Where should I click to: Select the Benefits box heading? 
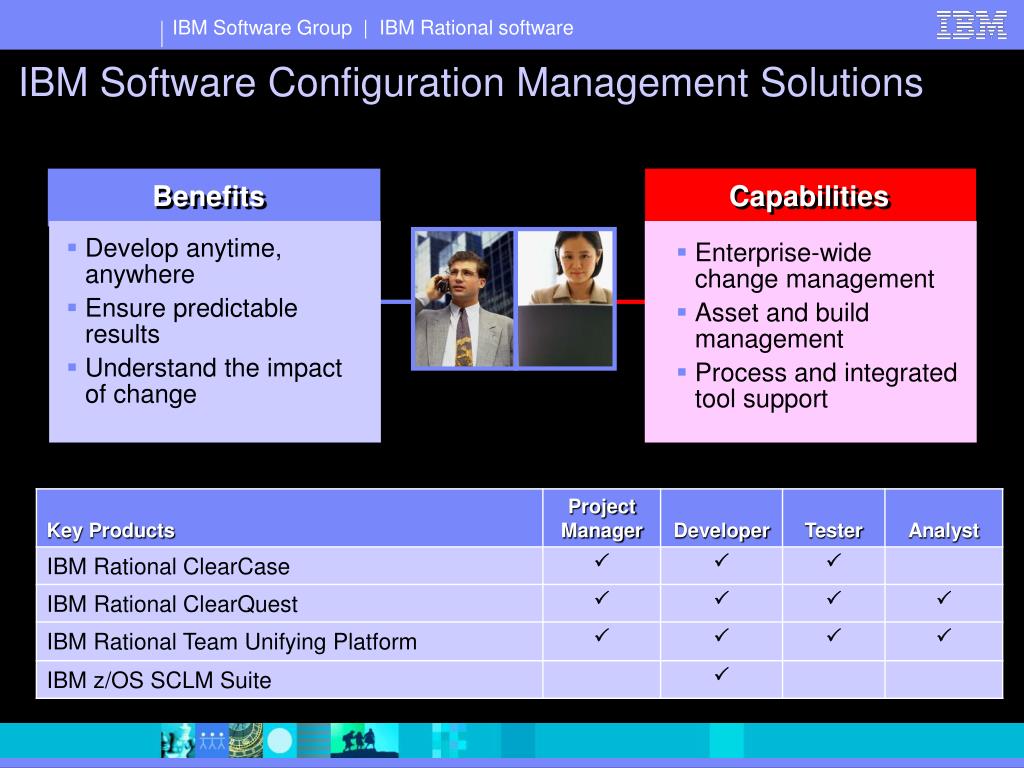click(209, 196)
